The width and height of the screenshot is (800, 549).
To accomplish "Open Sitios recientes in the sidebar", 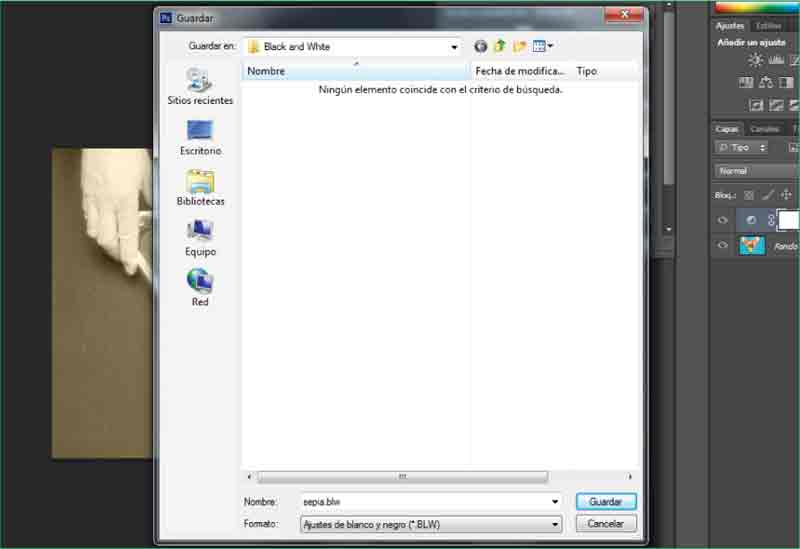I will click(x=200, y=86).
